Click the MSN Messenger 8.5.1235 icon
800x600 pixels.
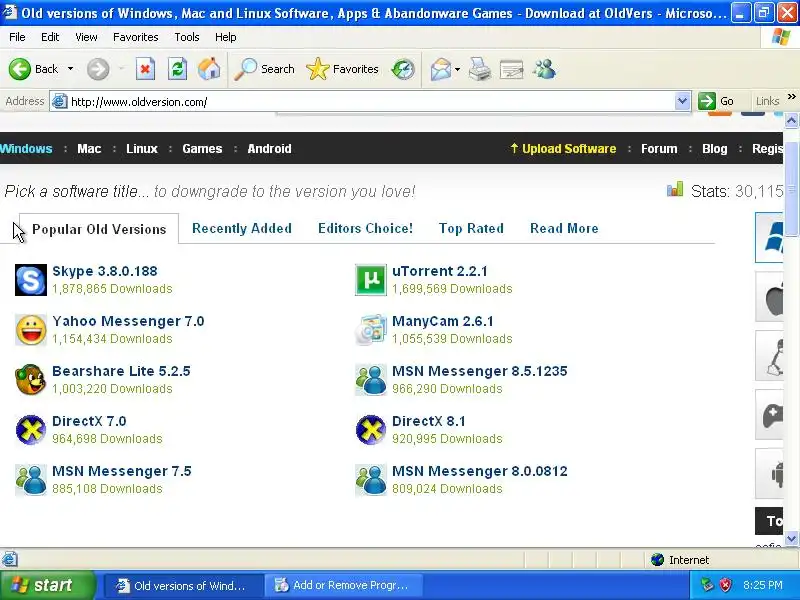pyautogui.click(x=371, y=380)
